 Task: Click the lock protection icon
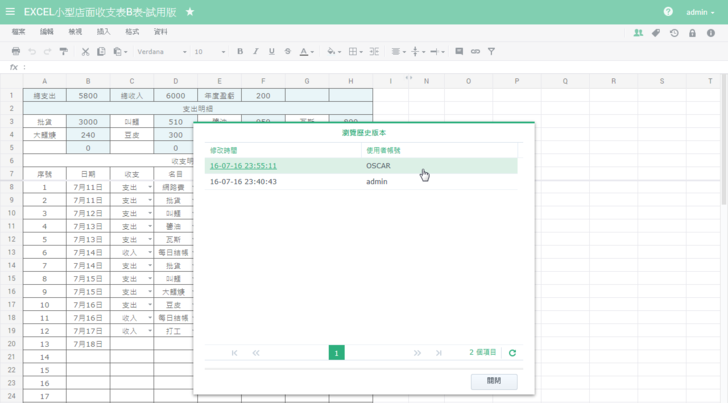click(692, 32)
